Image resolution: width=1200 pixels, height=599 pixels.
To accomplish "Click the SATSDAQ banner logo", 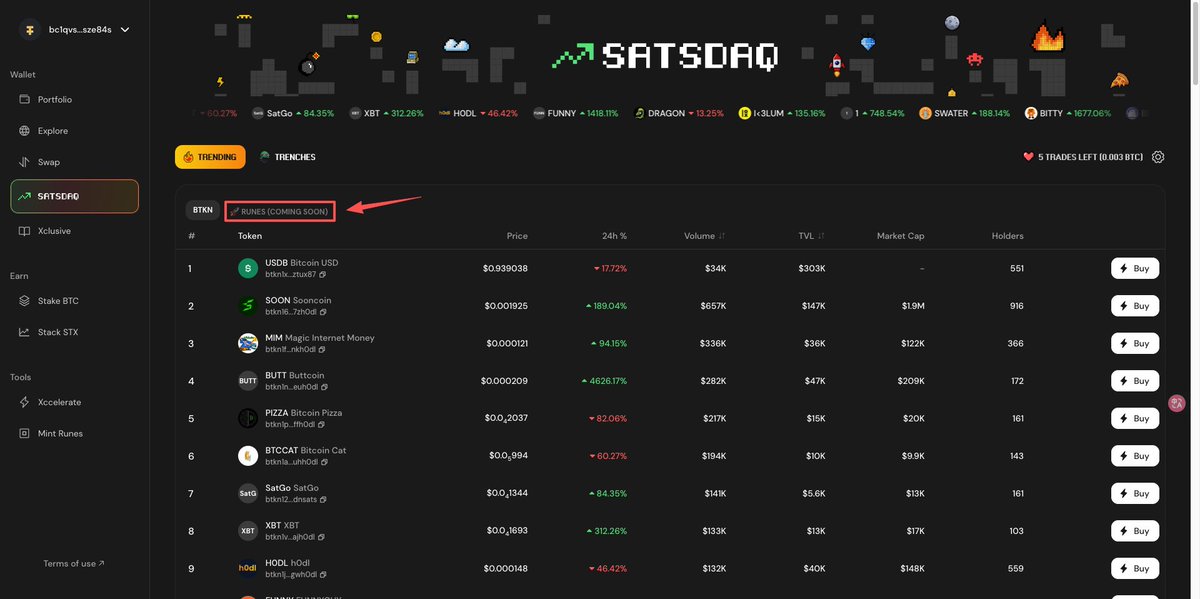I will coord(665,56).
